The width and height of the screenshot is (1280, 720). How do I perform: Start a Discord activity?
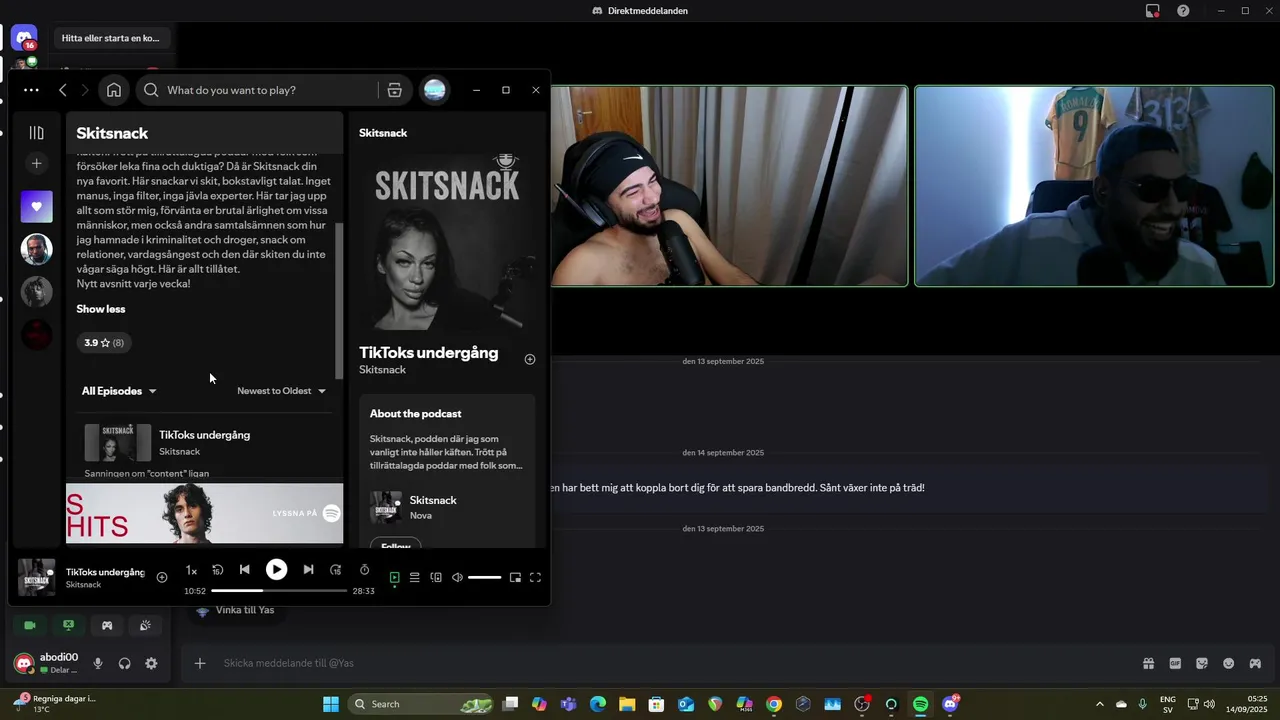(107, 625)
